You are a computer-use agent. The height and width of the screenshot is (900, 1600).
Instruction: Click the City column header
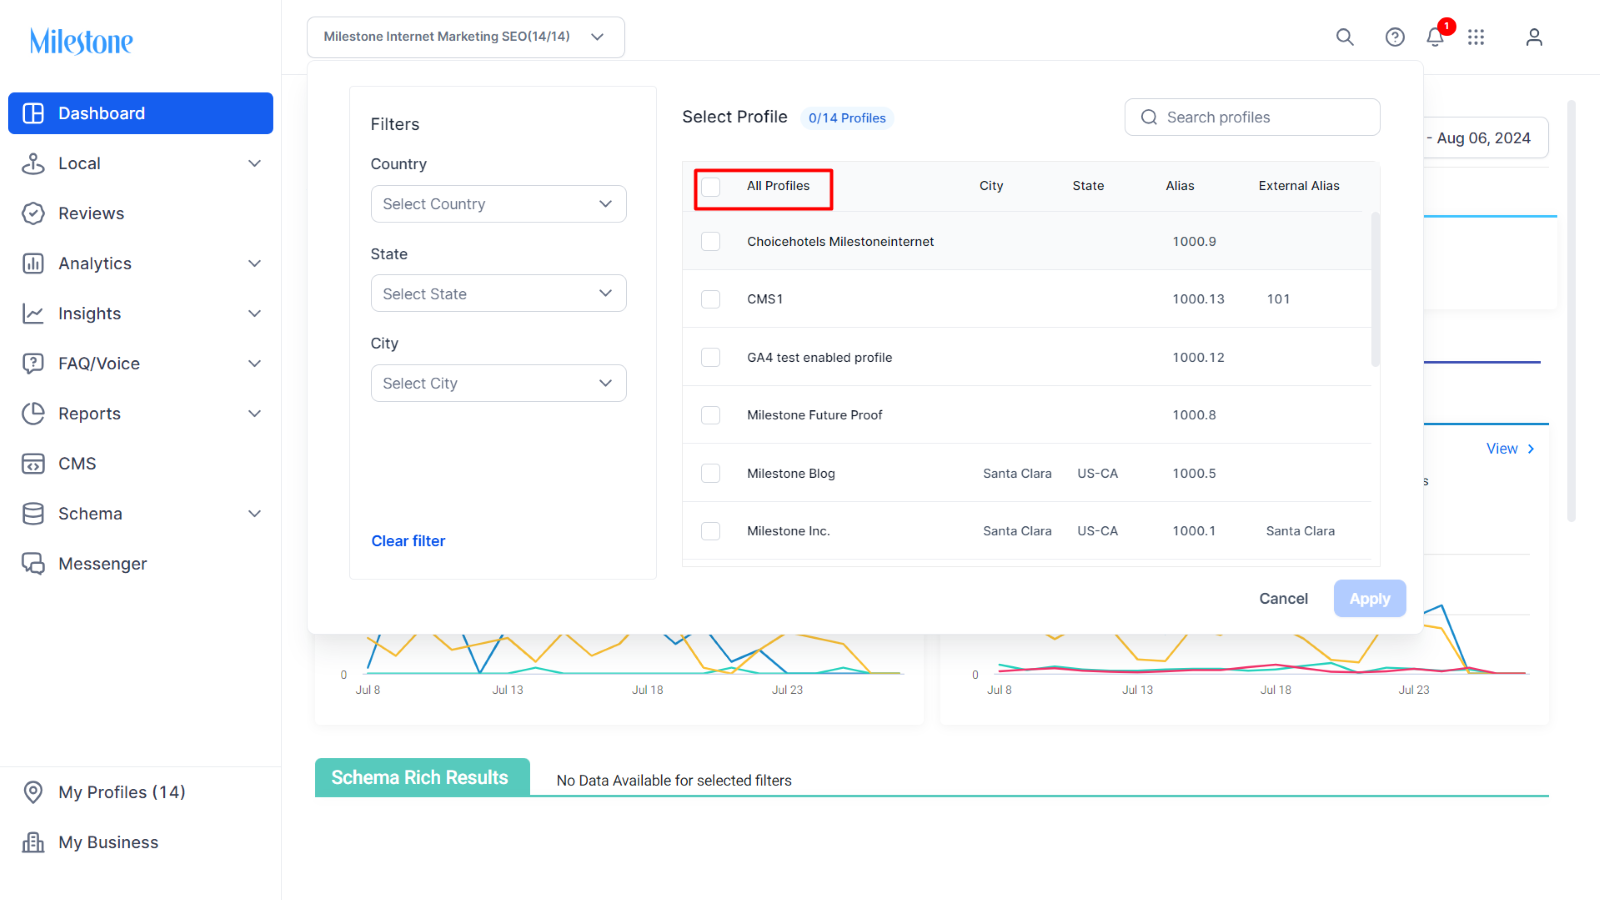click(x=991, y=186)
